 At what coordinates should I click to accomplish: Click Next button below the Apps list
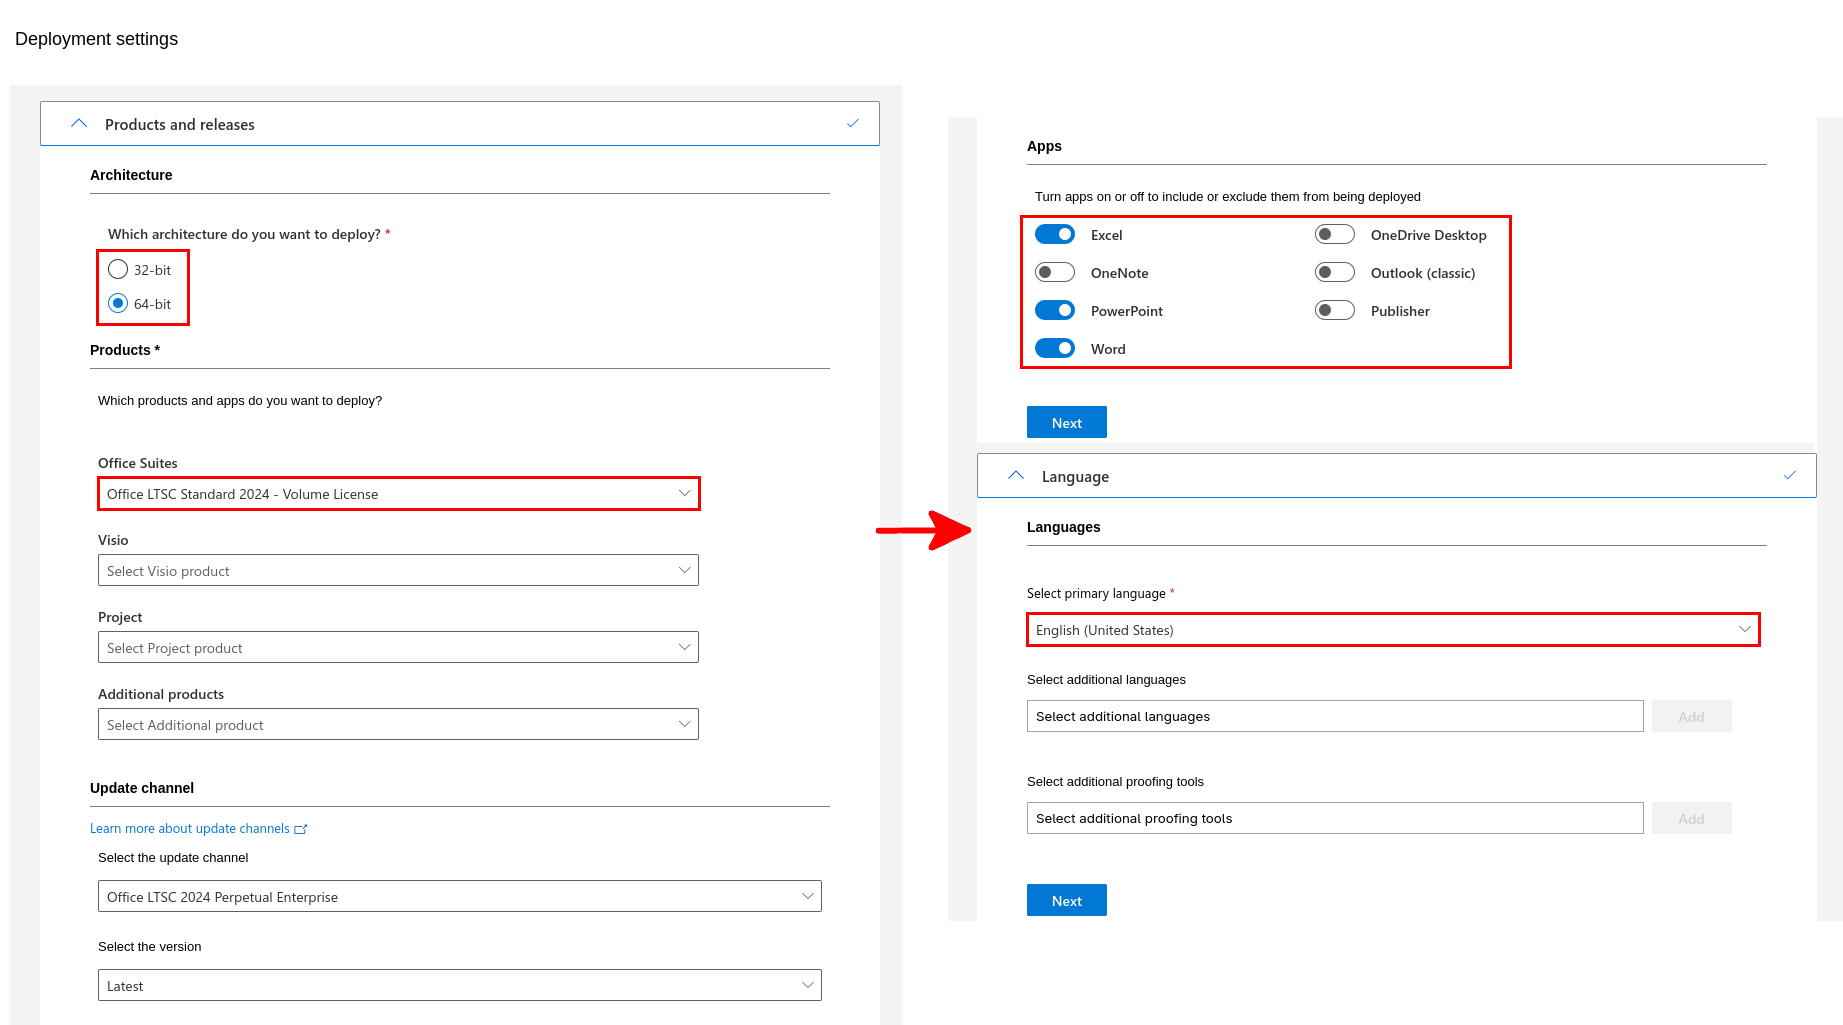coord(1067,423)
